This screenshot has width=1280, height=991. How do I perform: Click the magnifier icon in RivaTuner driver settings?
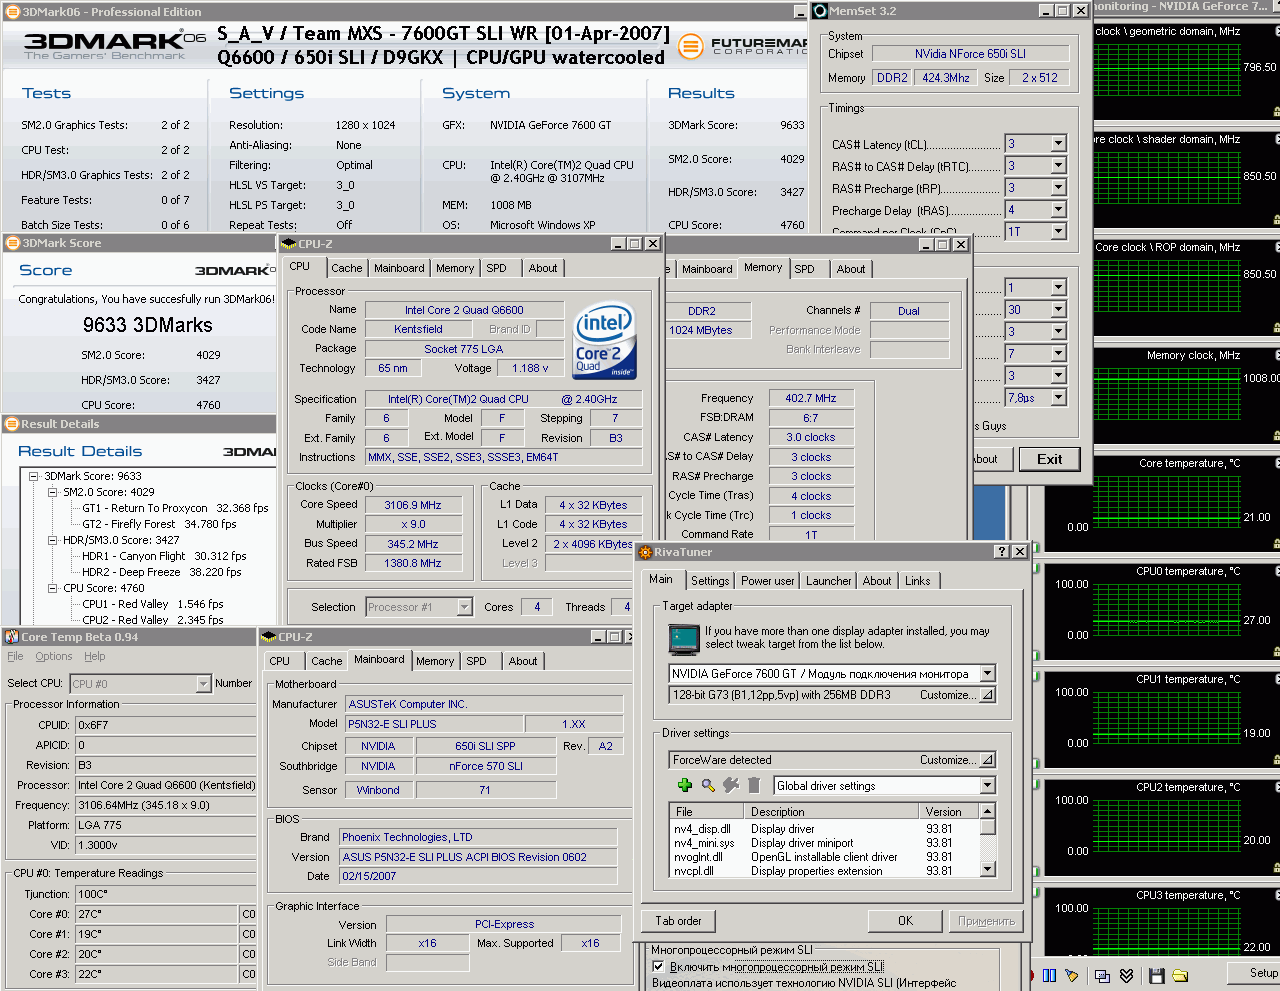click(708, 786)
